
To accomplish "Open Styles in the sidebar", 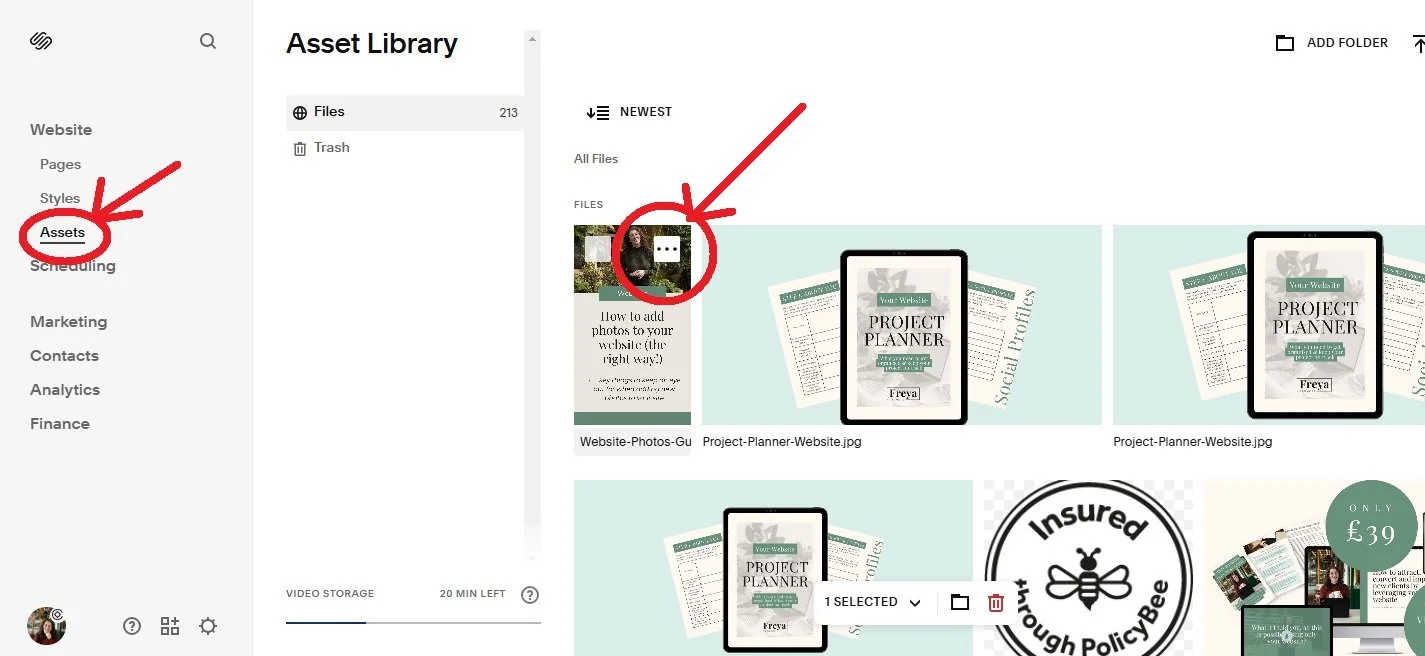I will click(x=60, y=198).
